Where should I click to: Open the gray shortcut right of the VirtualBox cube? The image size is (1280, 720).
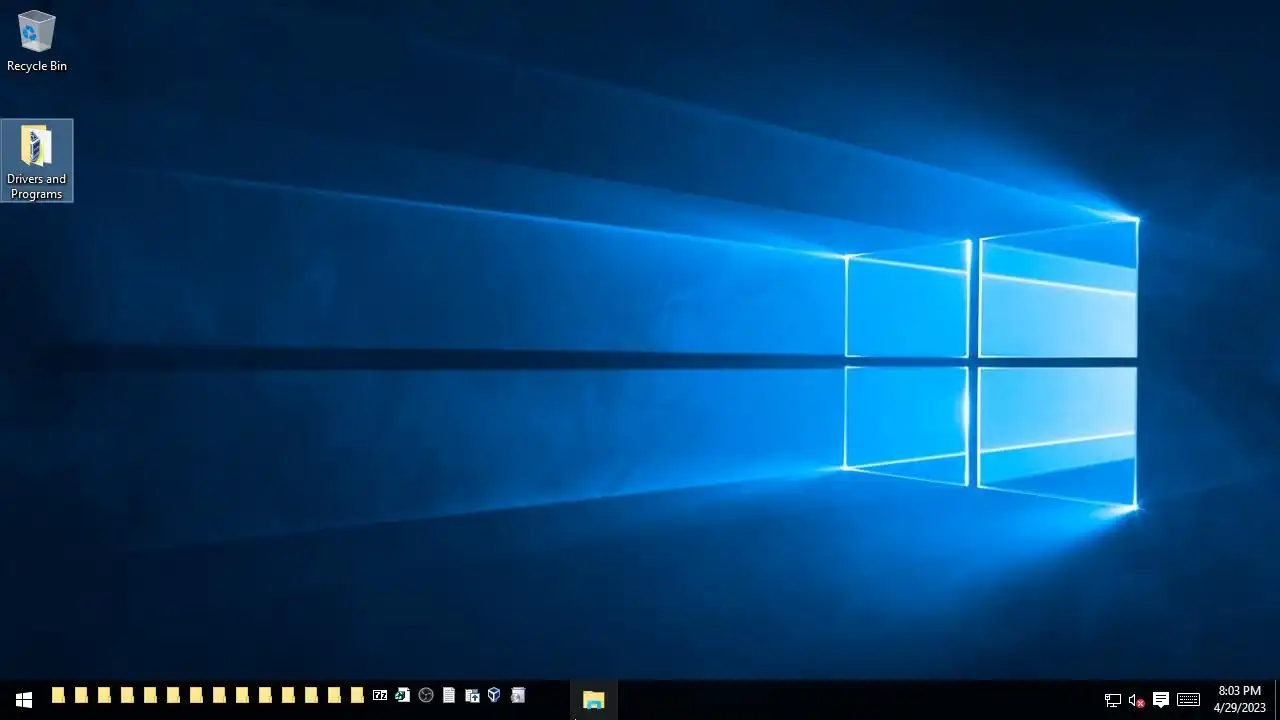pos(518,695)
